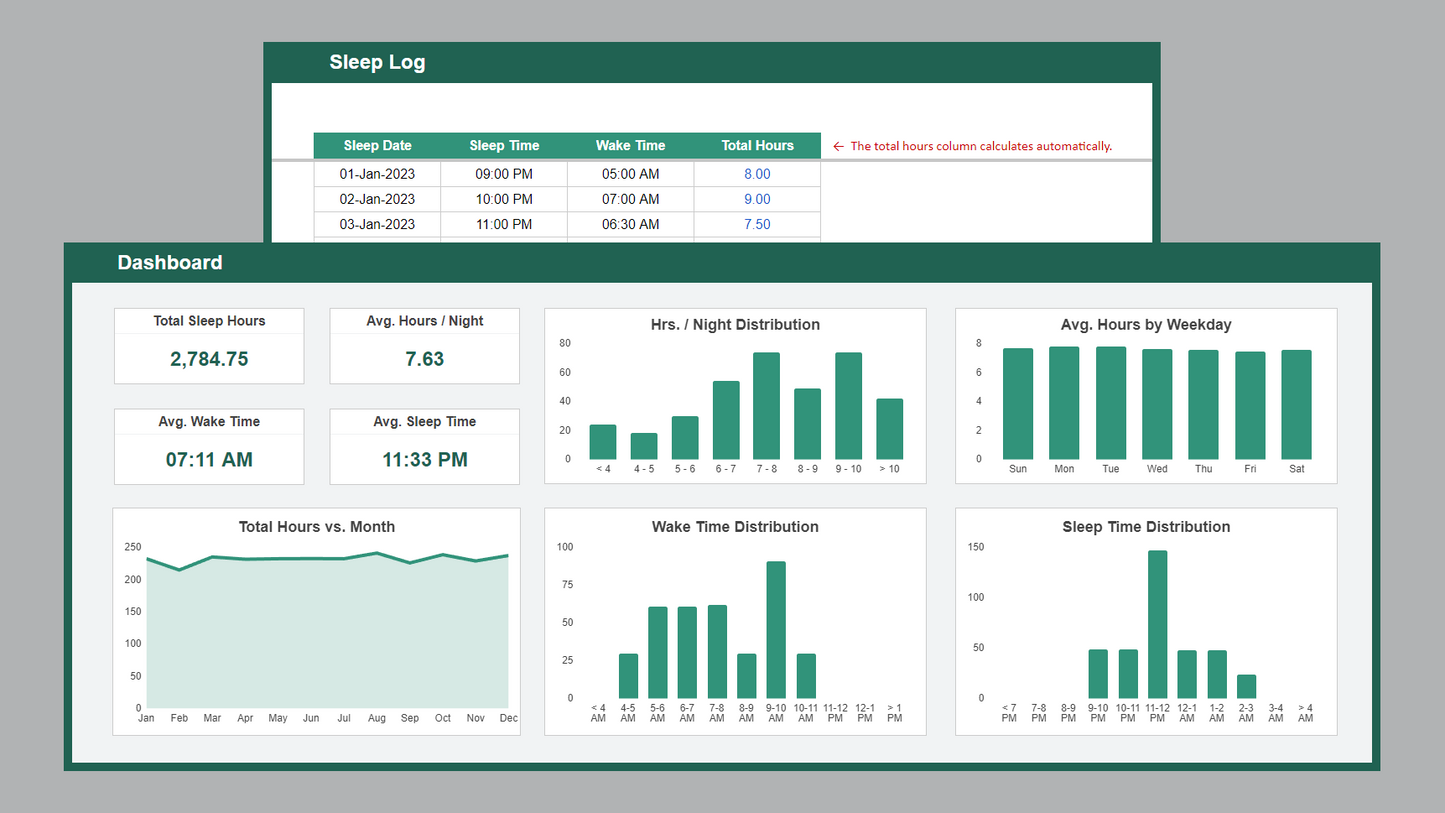The height and width of the screenshot is (813, 1445).
Task: Select the 05:00 AM wake time cell
Action: (x=630, y=174)
